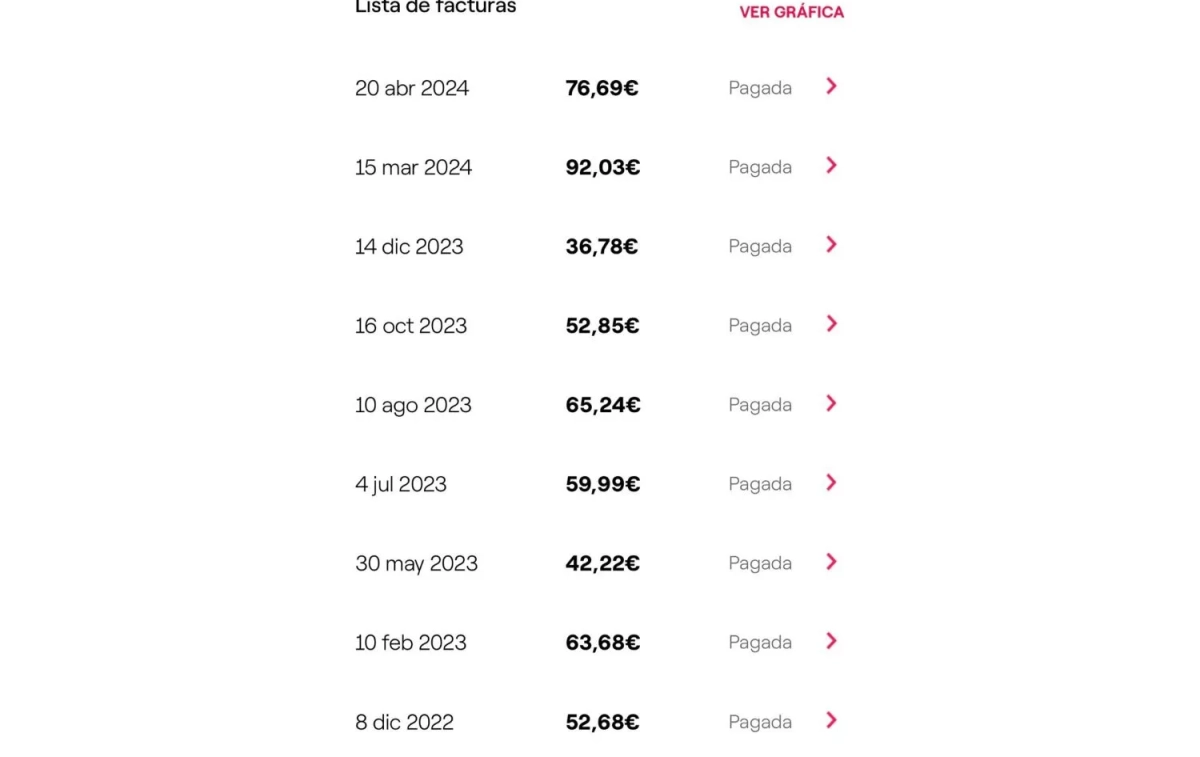
Task: Click the 52,68€ amount from dic 2022
Action: click(x=602, y=722)
